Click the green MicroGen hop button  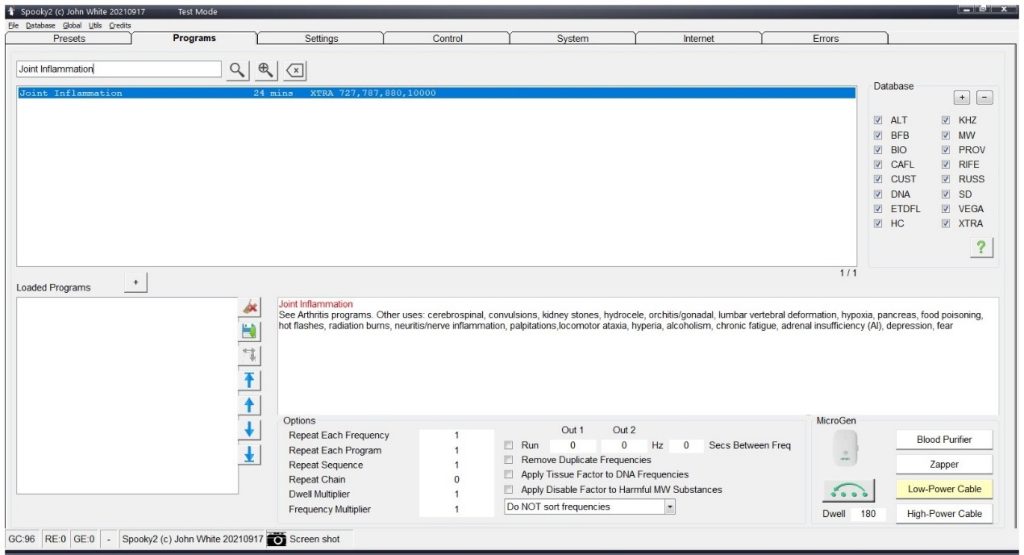pyautogui.click(x=847, y=490)
